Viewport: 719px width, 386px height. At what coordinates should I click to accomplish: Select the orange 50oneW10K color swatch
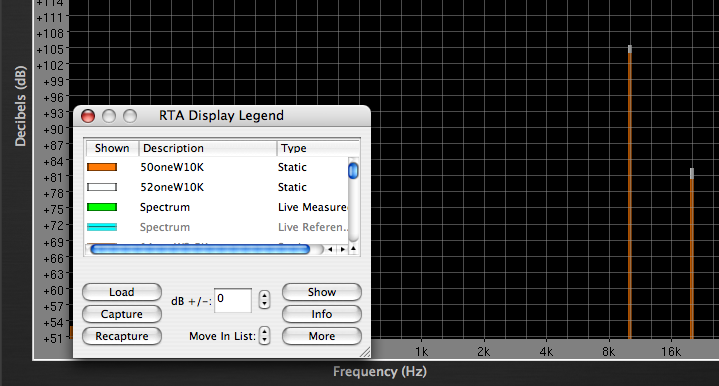(102, 167)
